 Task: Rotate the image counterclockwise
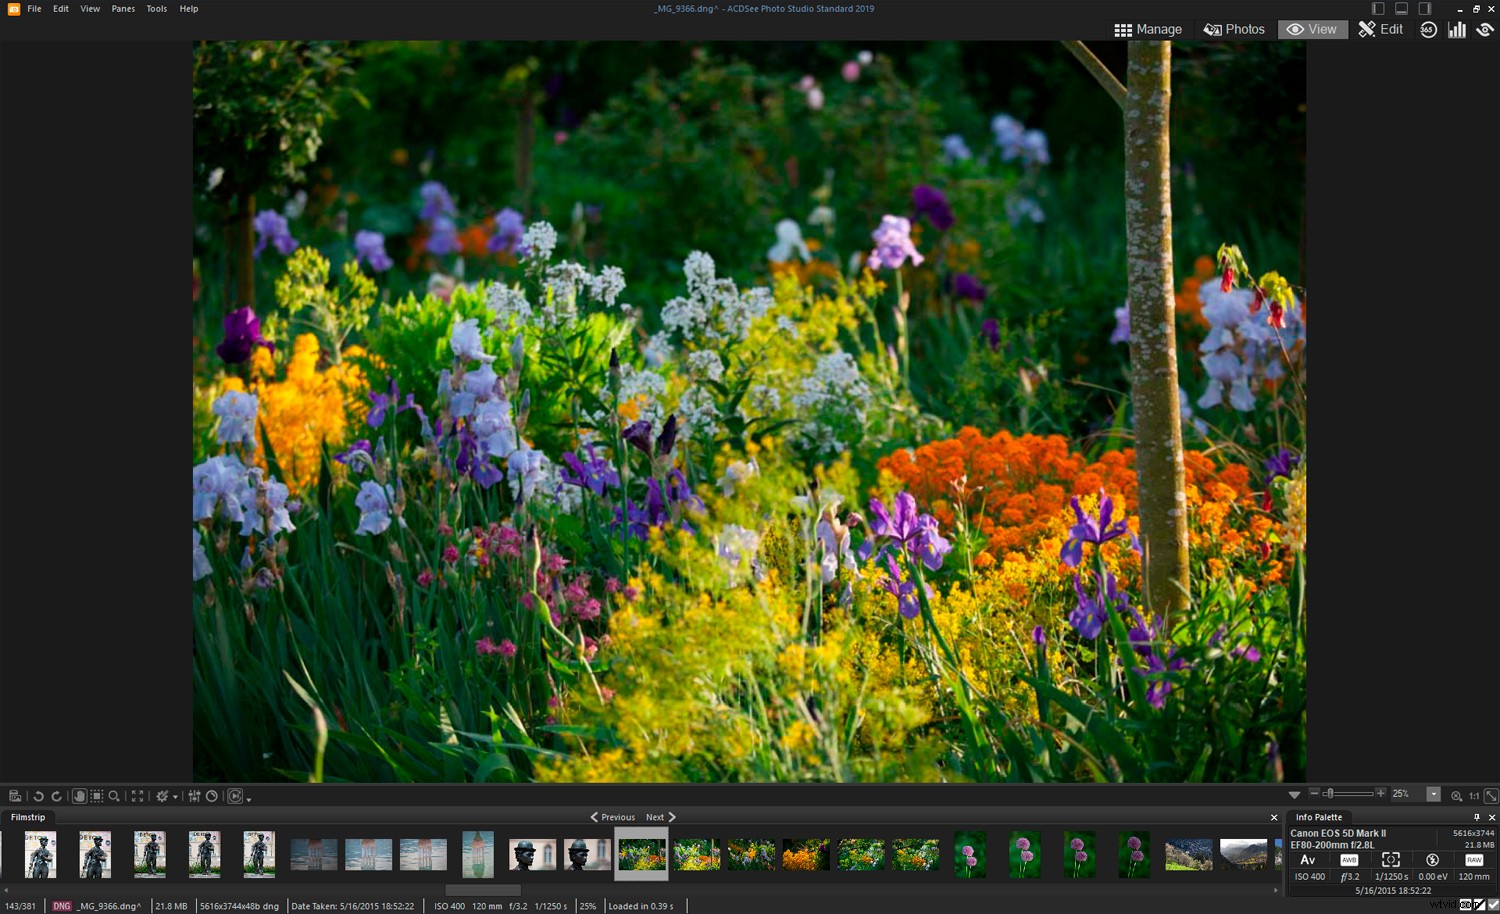(38, 796)
